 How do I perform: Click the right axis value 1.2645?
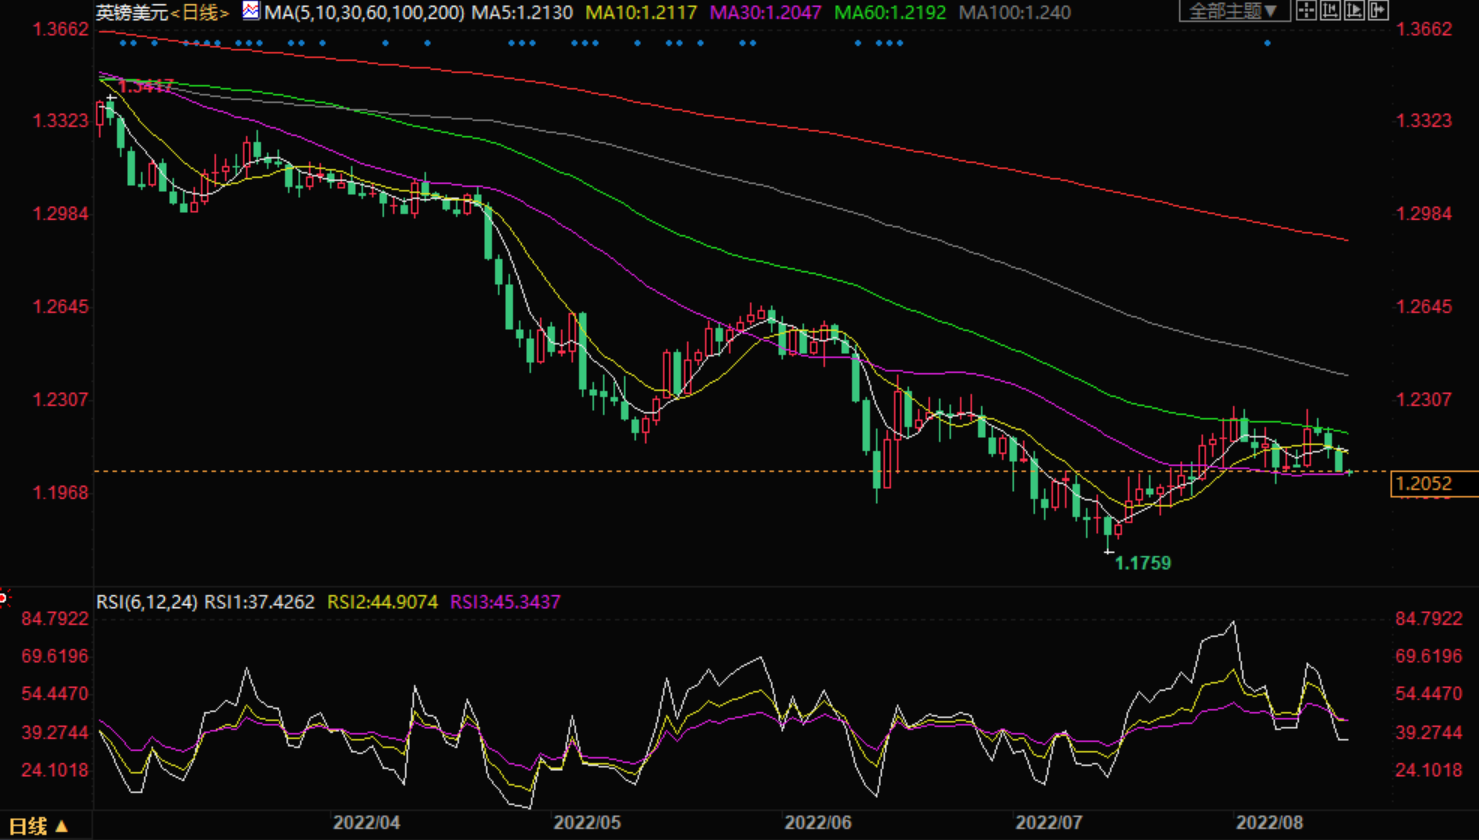tap(1424, 307)
